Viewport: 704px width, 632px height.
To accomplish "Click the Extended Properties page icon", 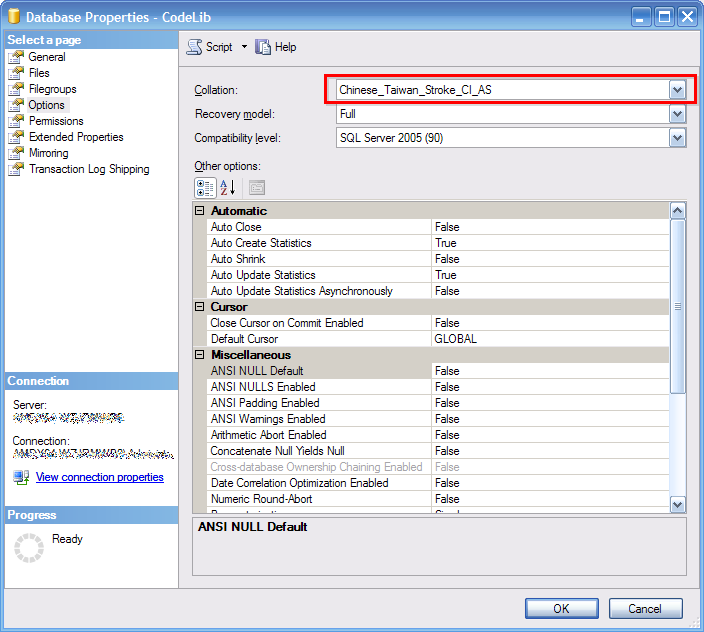I will click(16, 137).
